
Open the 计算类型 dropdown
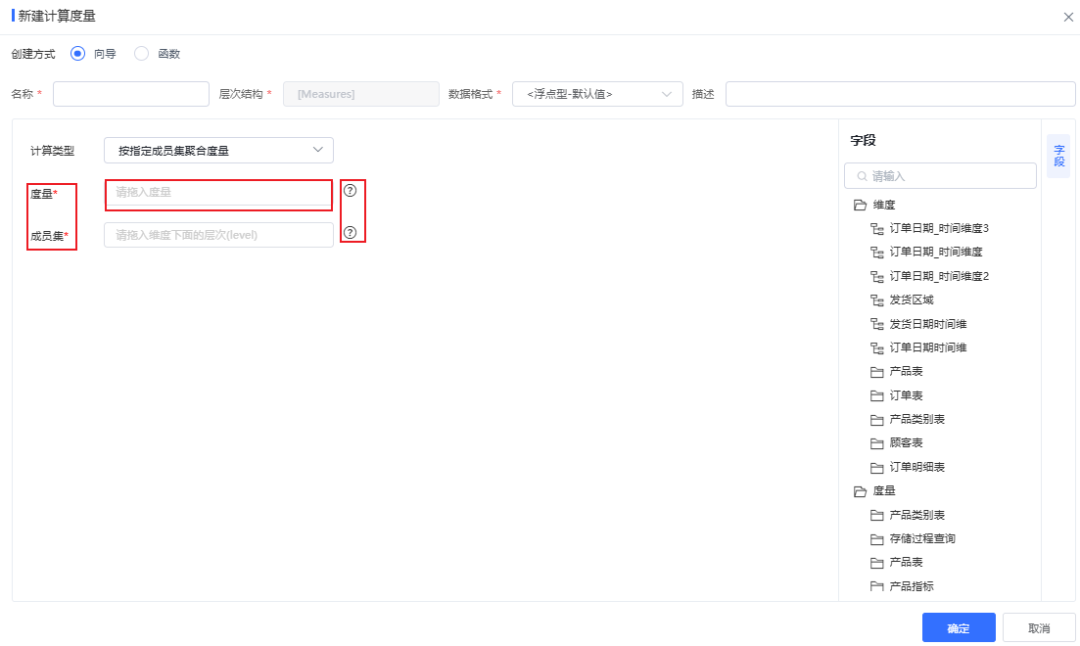point(218,150)
